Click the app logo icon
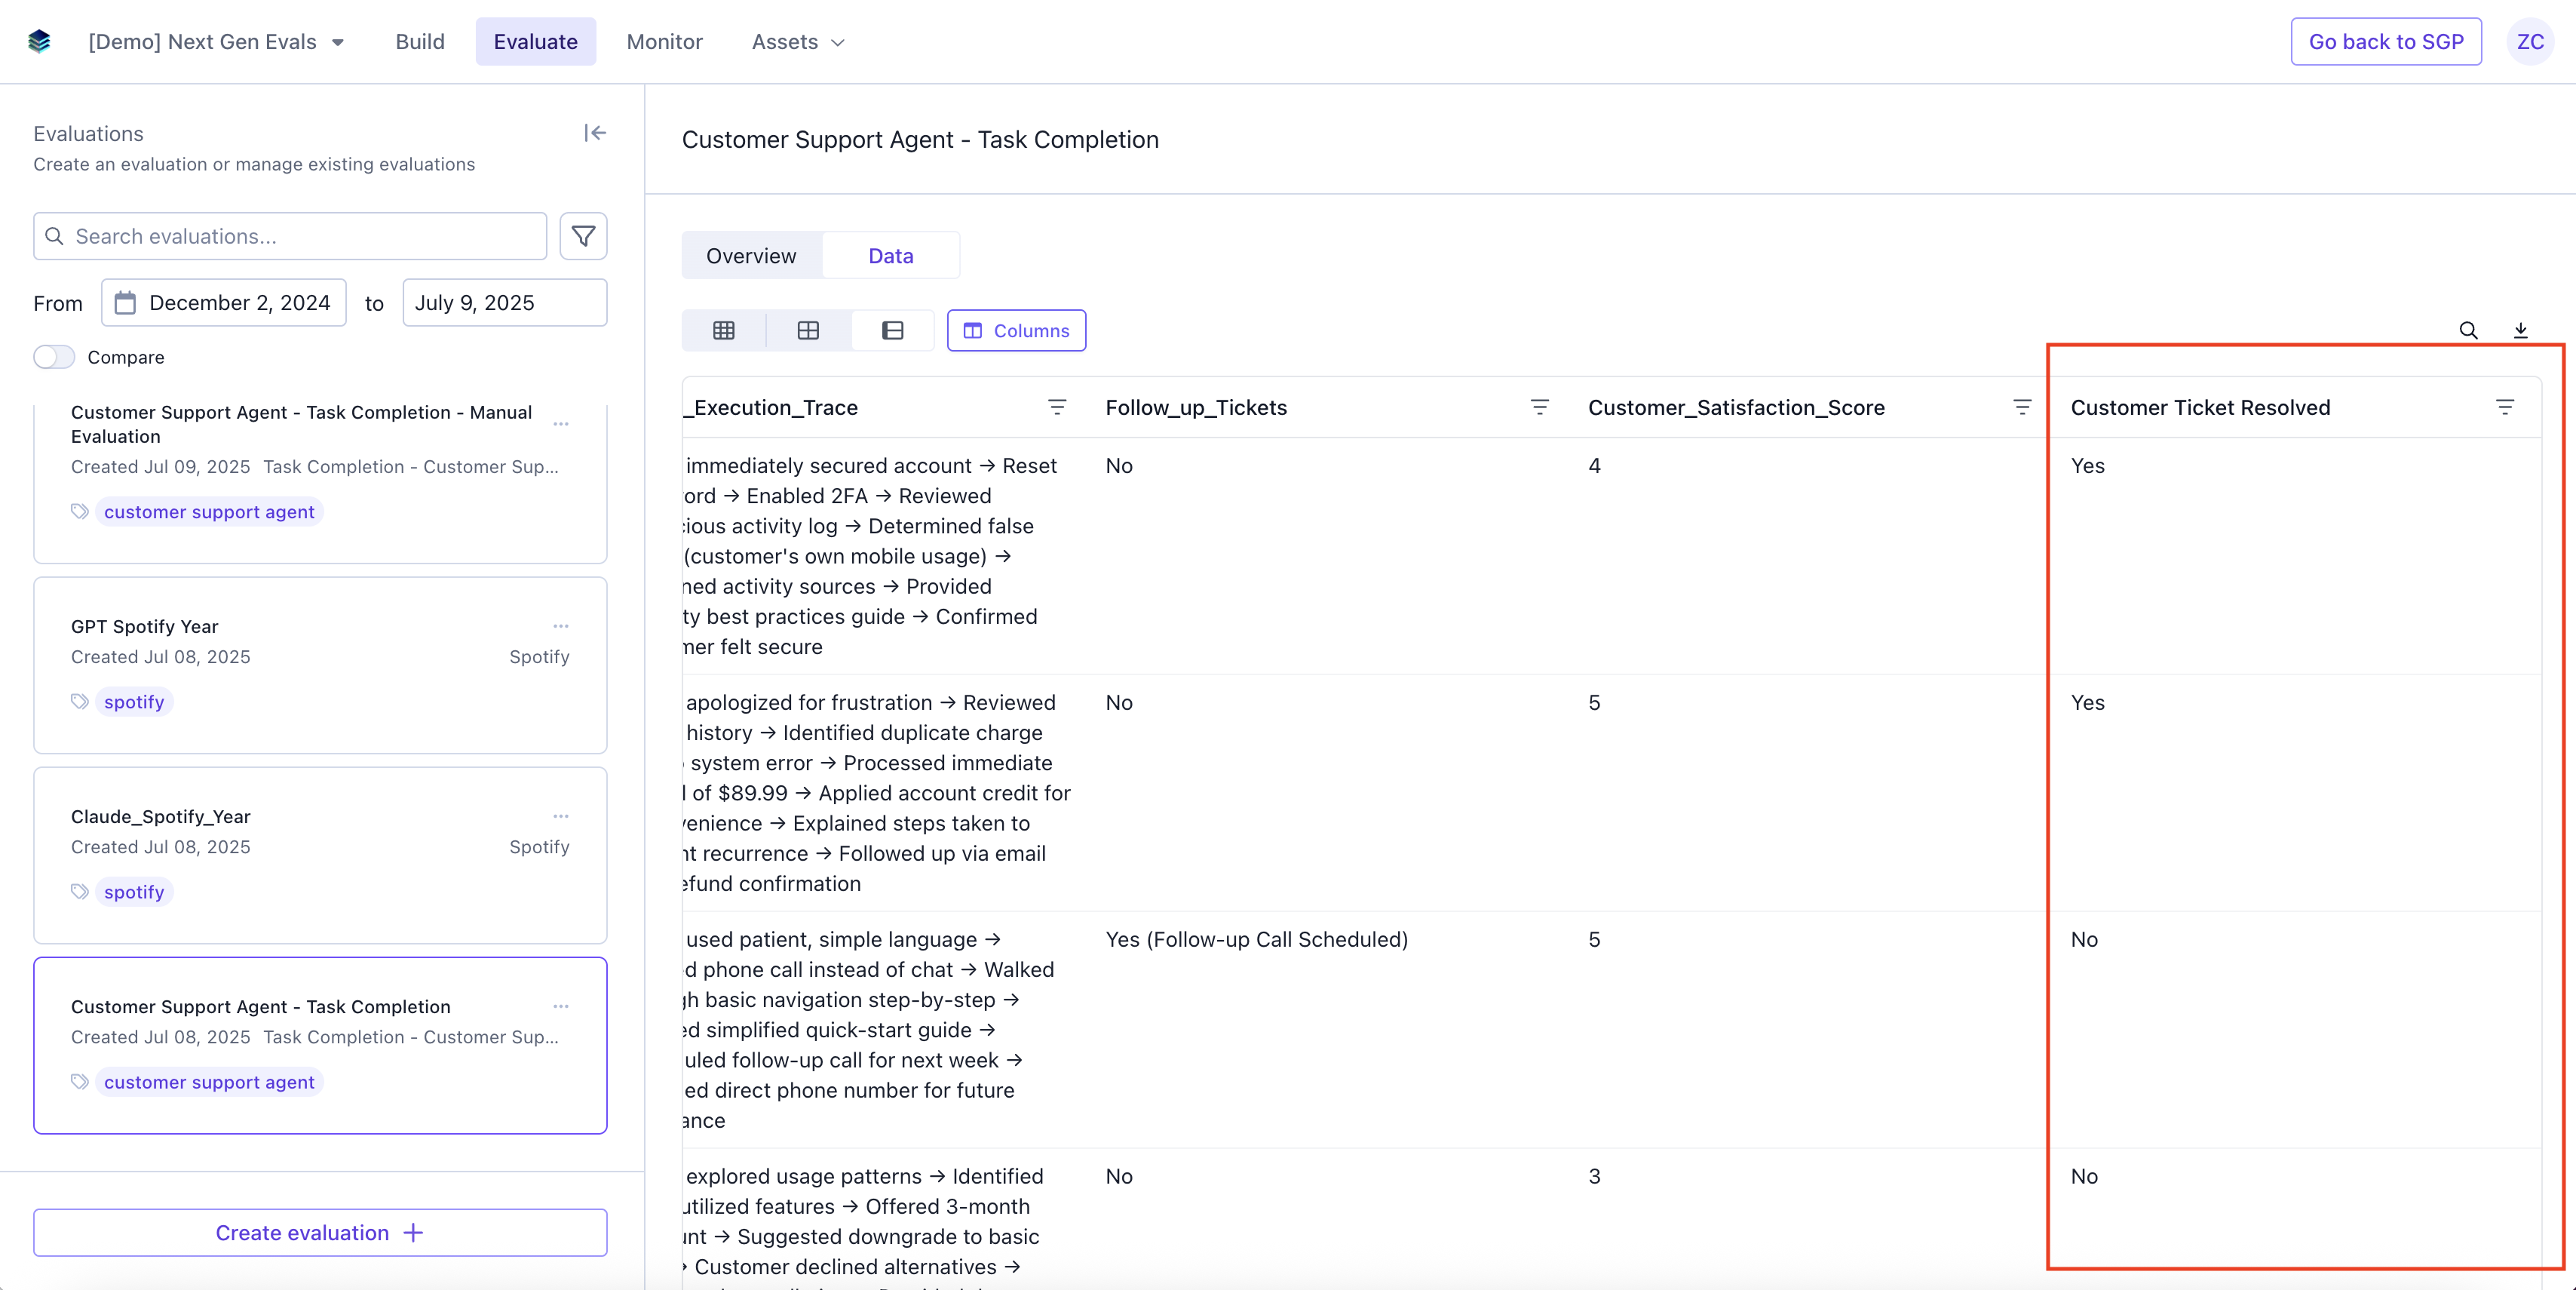2576x1290 pixels. point(39,41)
